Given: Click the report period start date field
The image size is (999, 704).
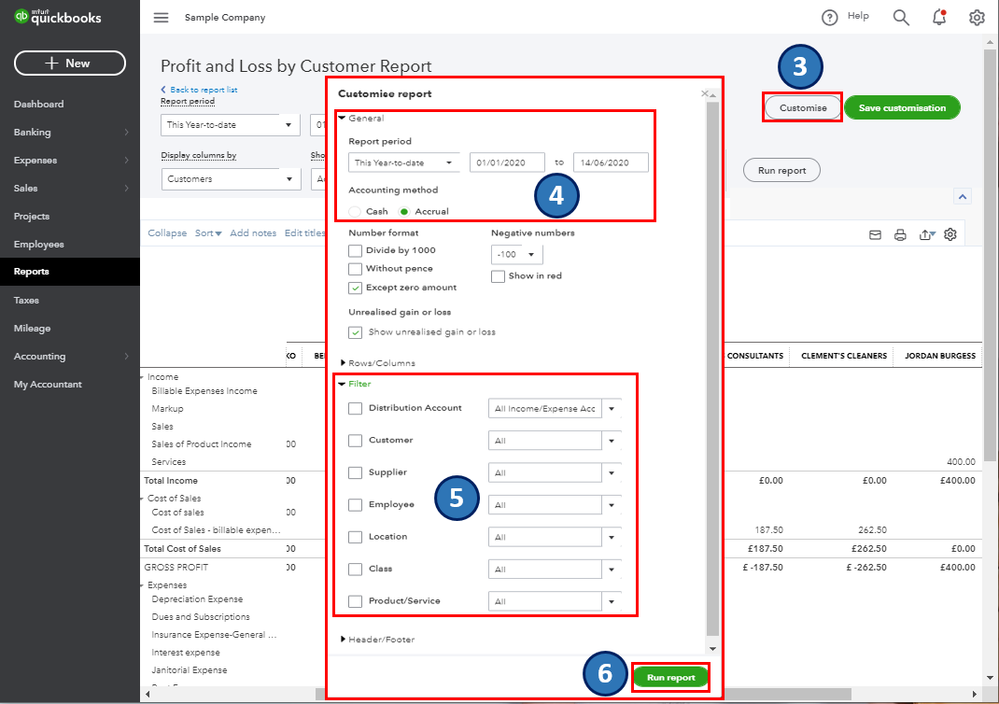Looking at the screenshot, I should 506,163.
